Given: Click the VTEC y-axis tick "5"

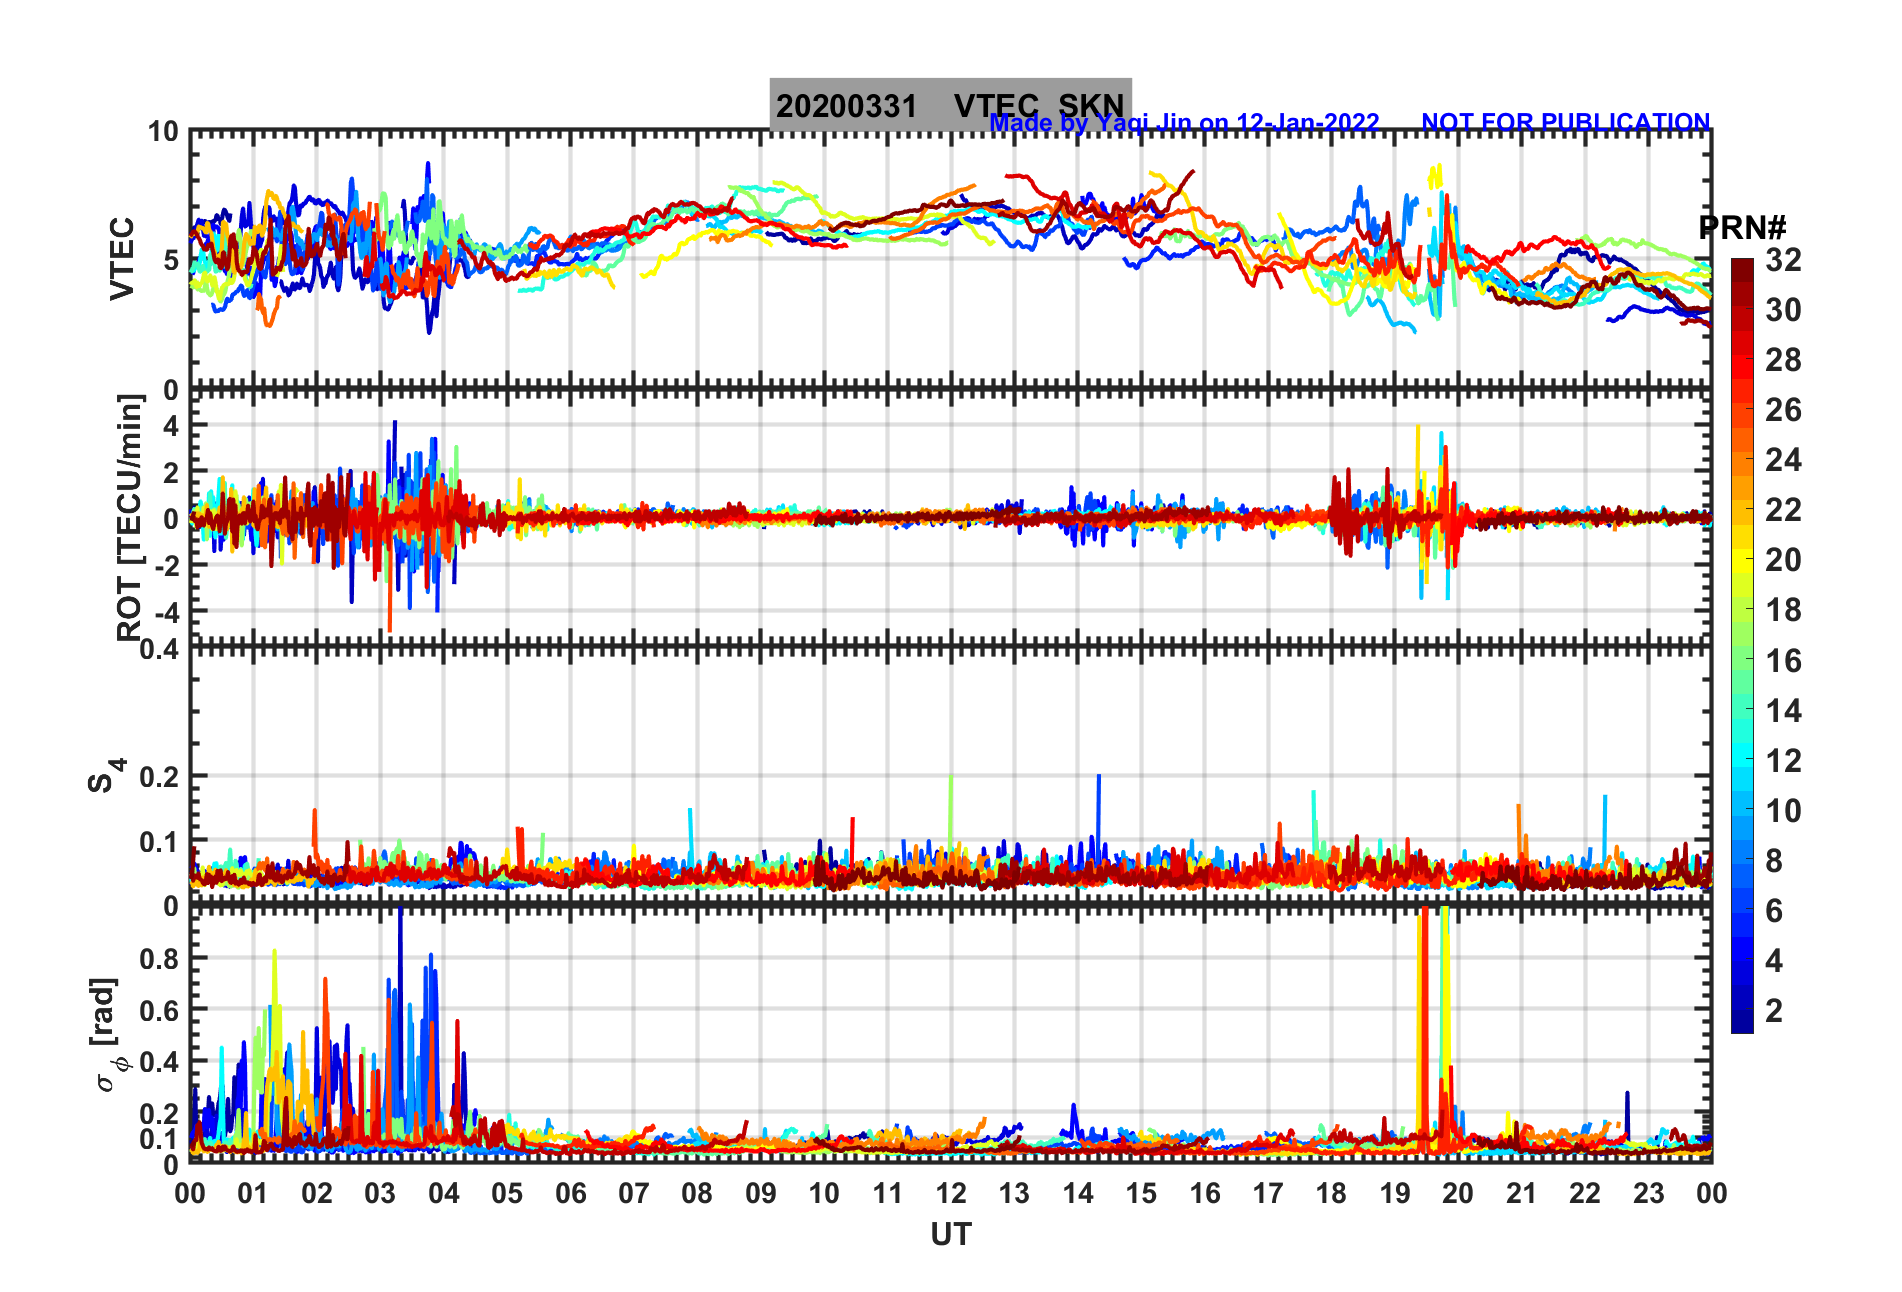Looking at the screenshot, I should click(171, 260).
